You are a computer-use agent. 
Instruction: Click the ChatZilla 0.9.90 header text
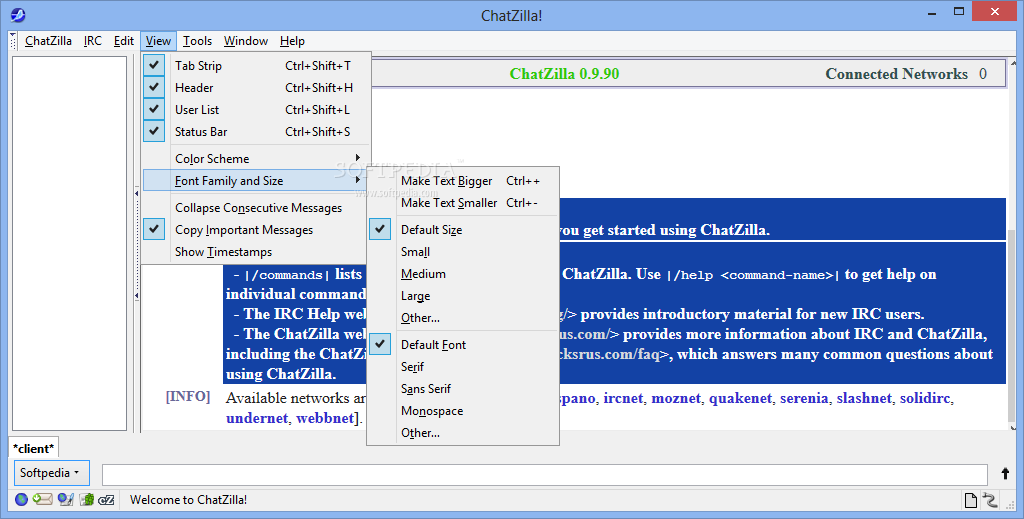coord(564,74)
